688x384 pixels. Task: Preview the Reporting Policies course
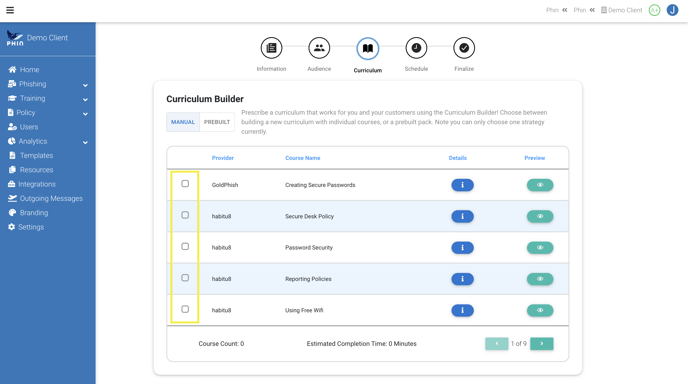pyautogui.click(x=540, y=279)
